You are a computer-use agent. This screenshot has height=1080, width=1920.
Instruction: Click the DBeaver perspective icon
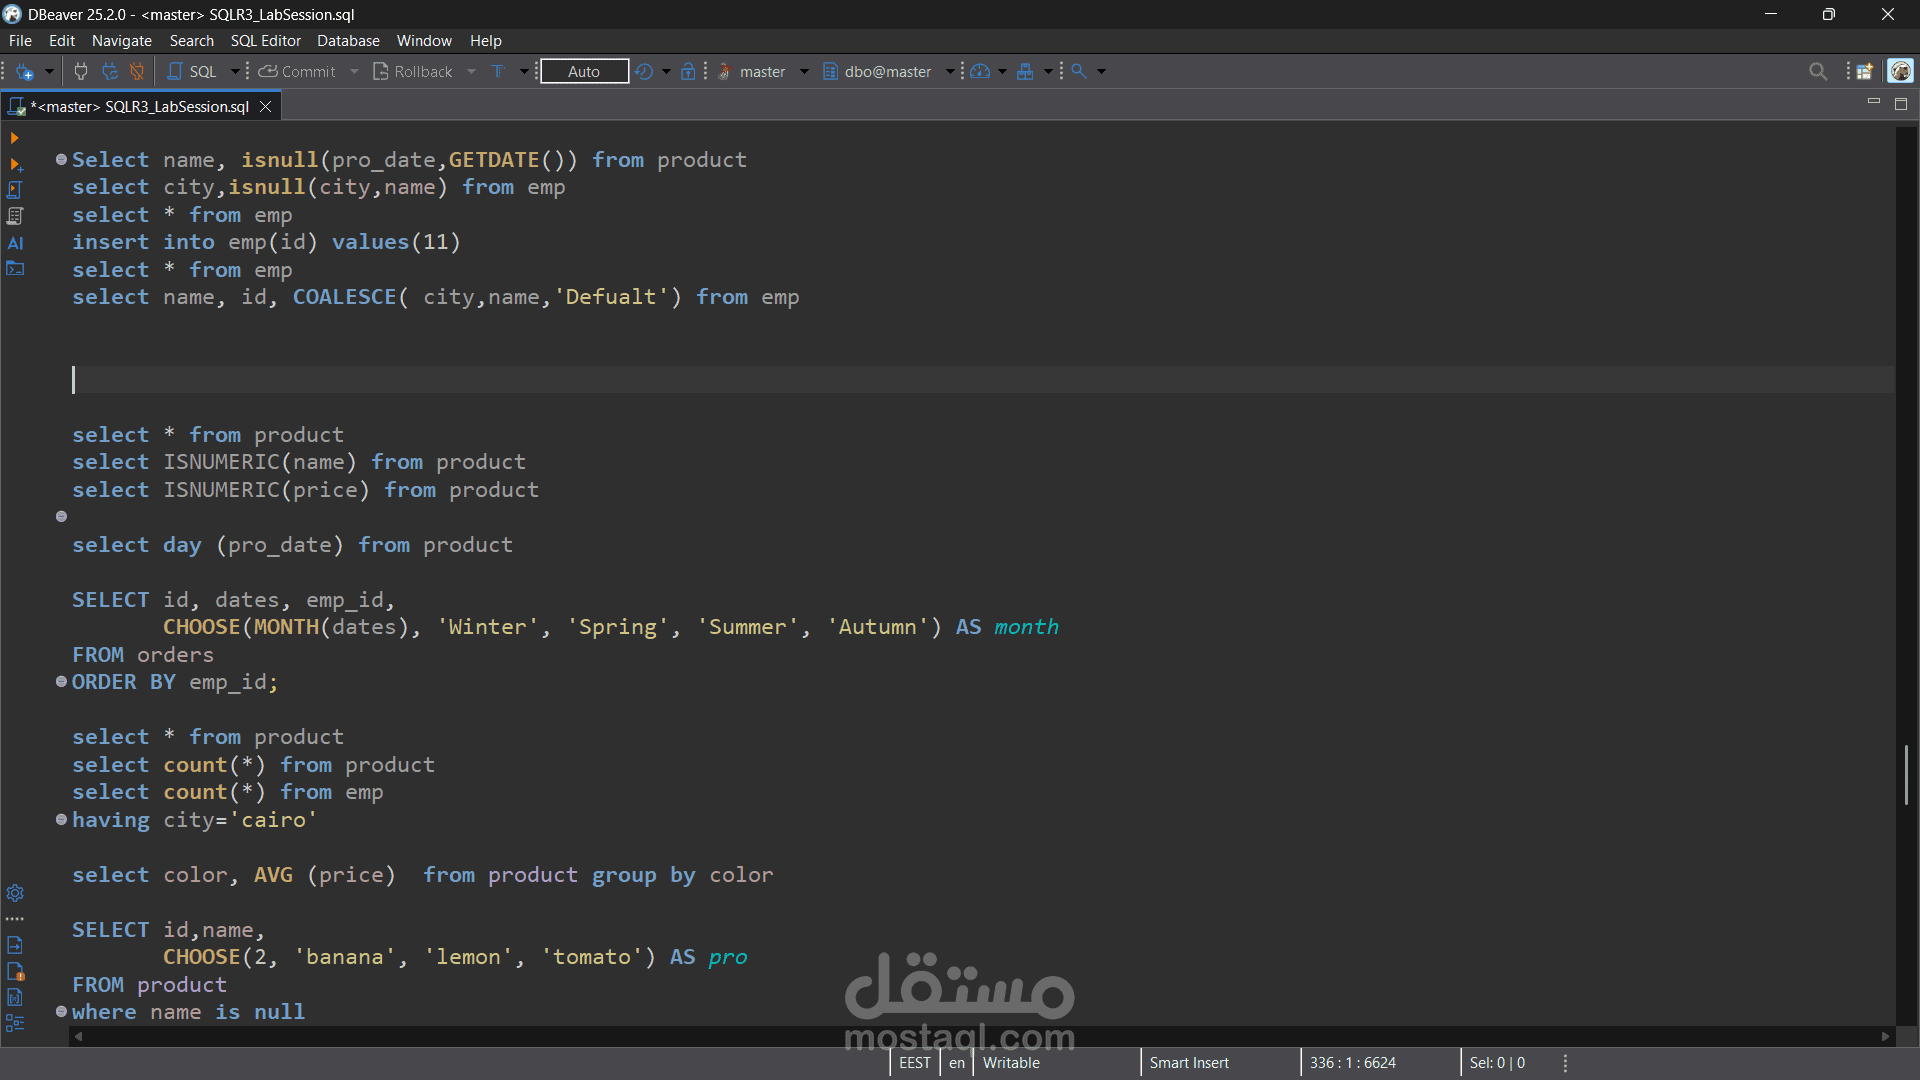[1900, 72]
